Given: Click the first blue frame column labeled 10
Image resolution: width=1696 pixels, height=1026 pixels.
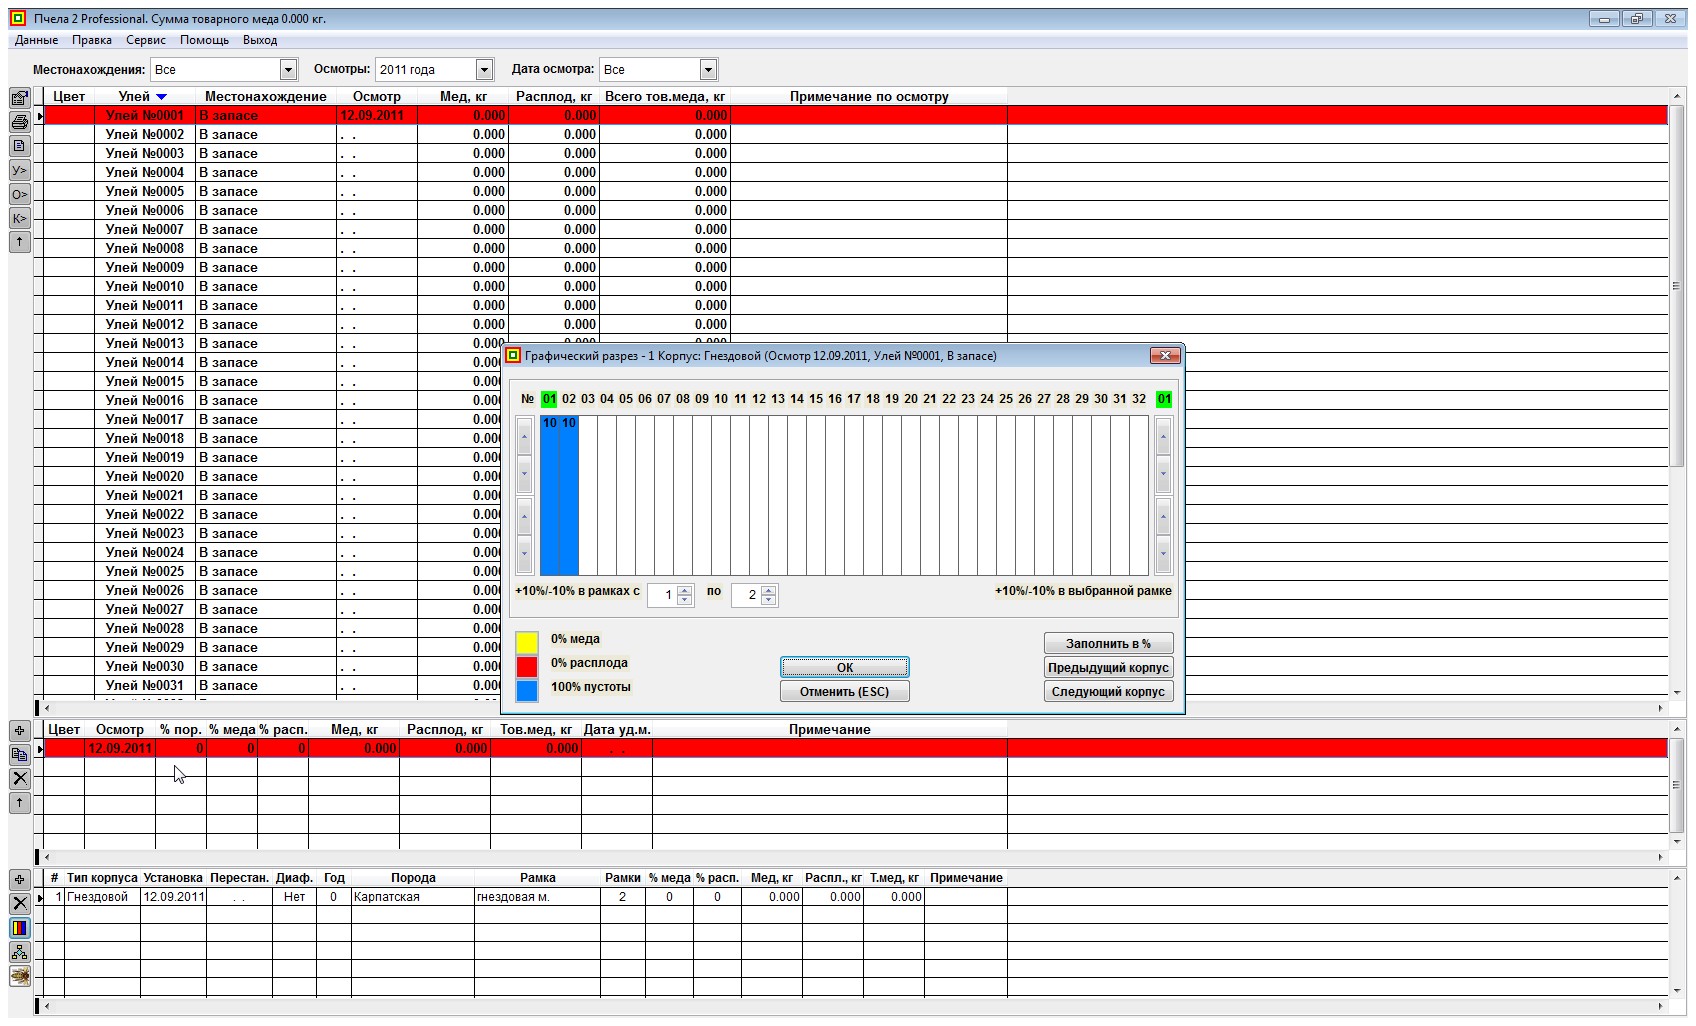Looking at the screenshot, I should (x=550, y=495).
